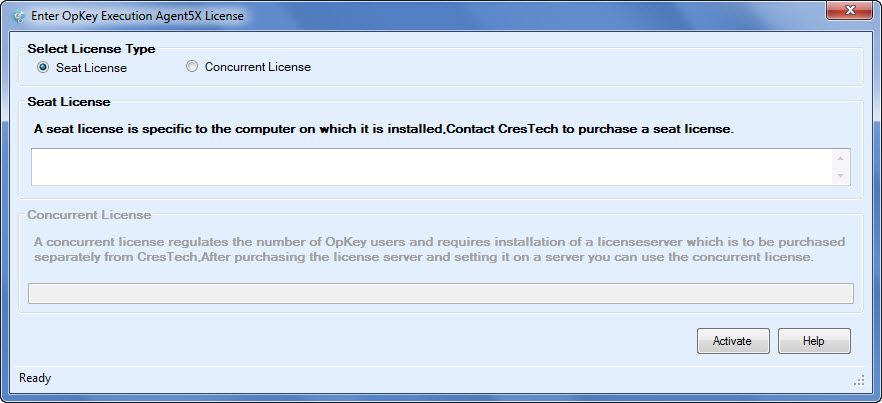Viewport: 882px width, 403px height.
Task: Click the grayed 'Concurrent License' section heading
Action: (89, 215)
